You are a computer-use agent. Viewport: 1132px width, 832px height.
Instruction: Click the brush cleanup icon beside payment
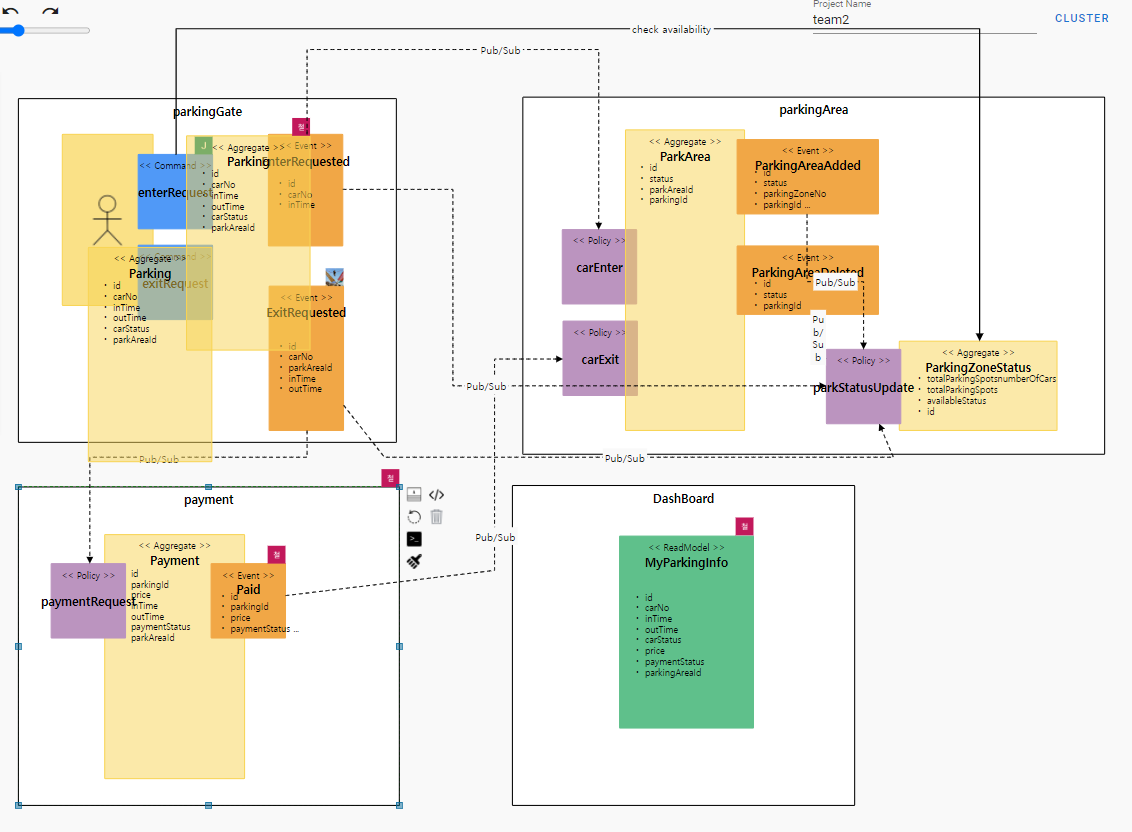click(x=414, y=561)
